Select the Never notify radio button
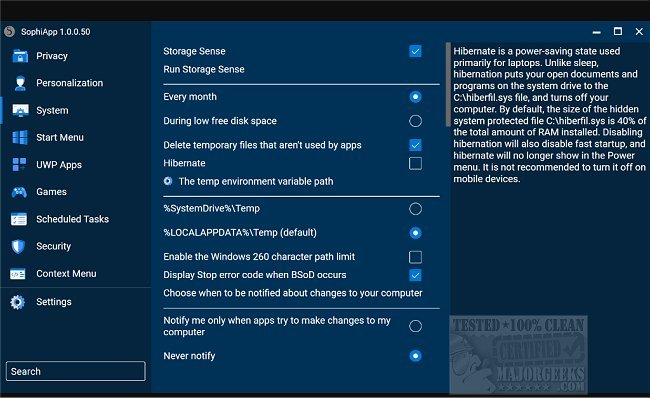 (x=415, y=356)
